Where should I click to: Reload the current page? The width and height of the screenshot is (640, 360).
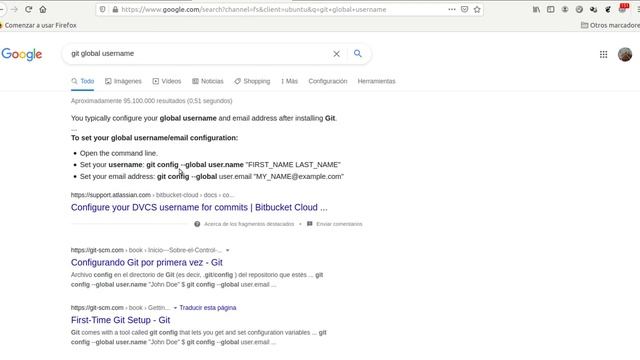click(29, 9)
